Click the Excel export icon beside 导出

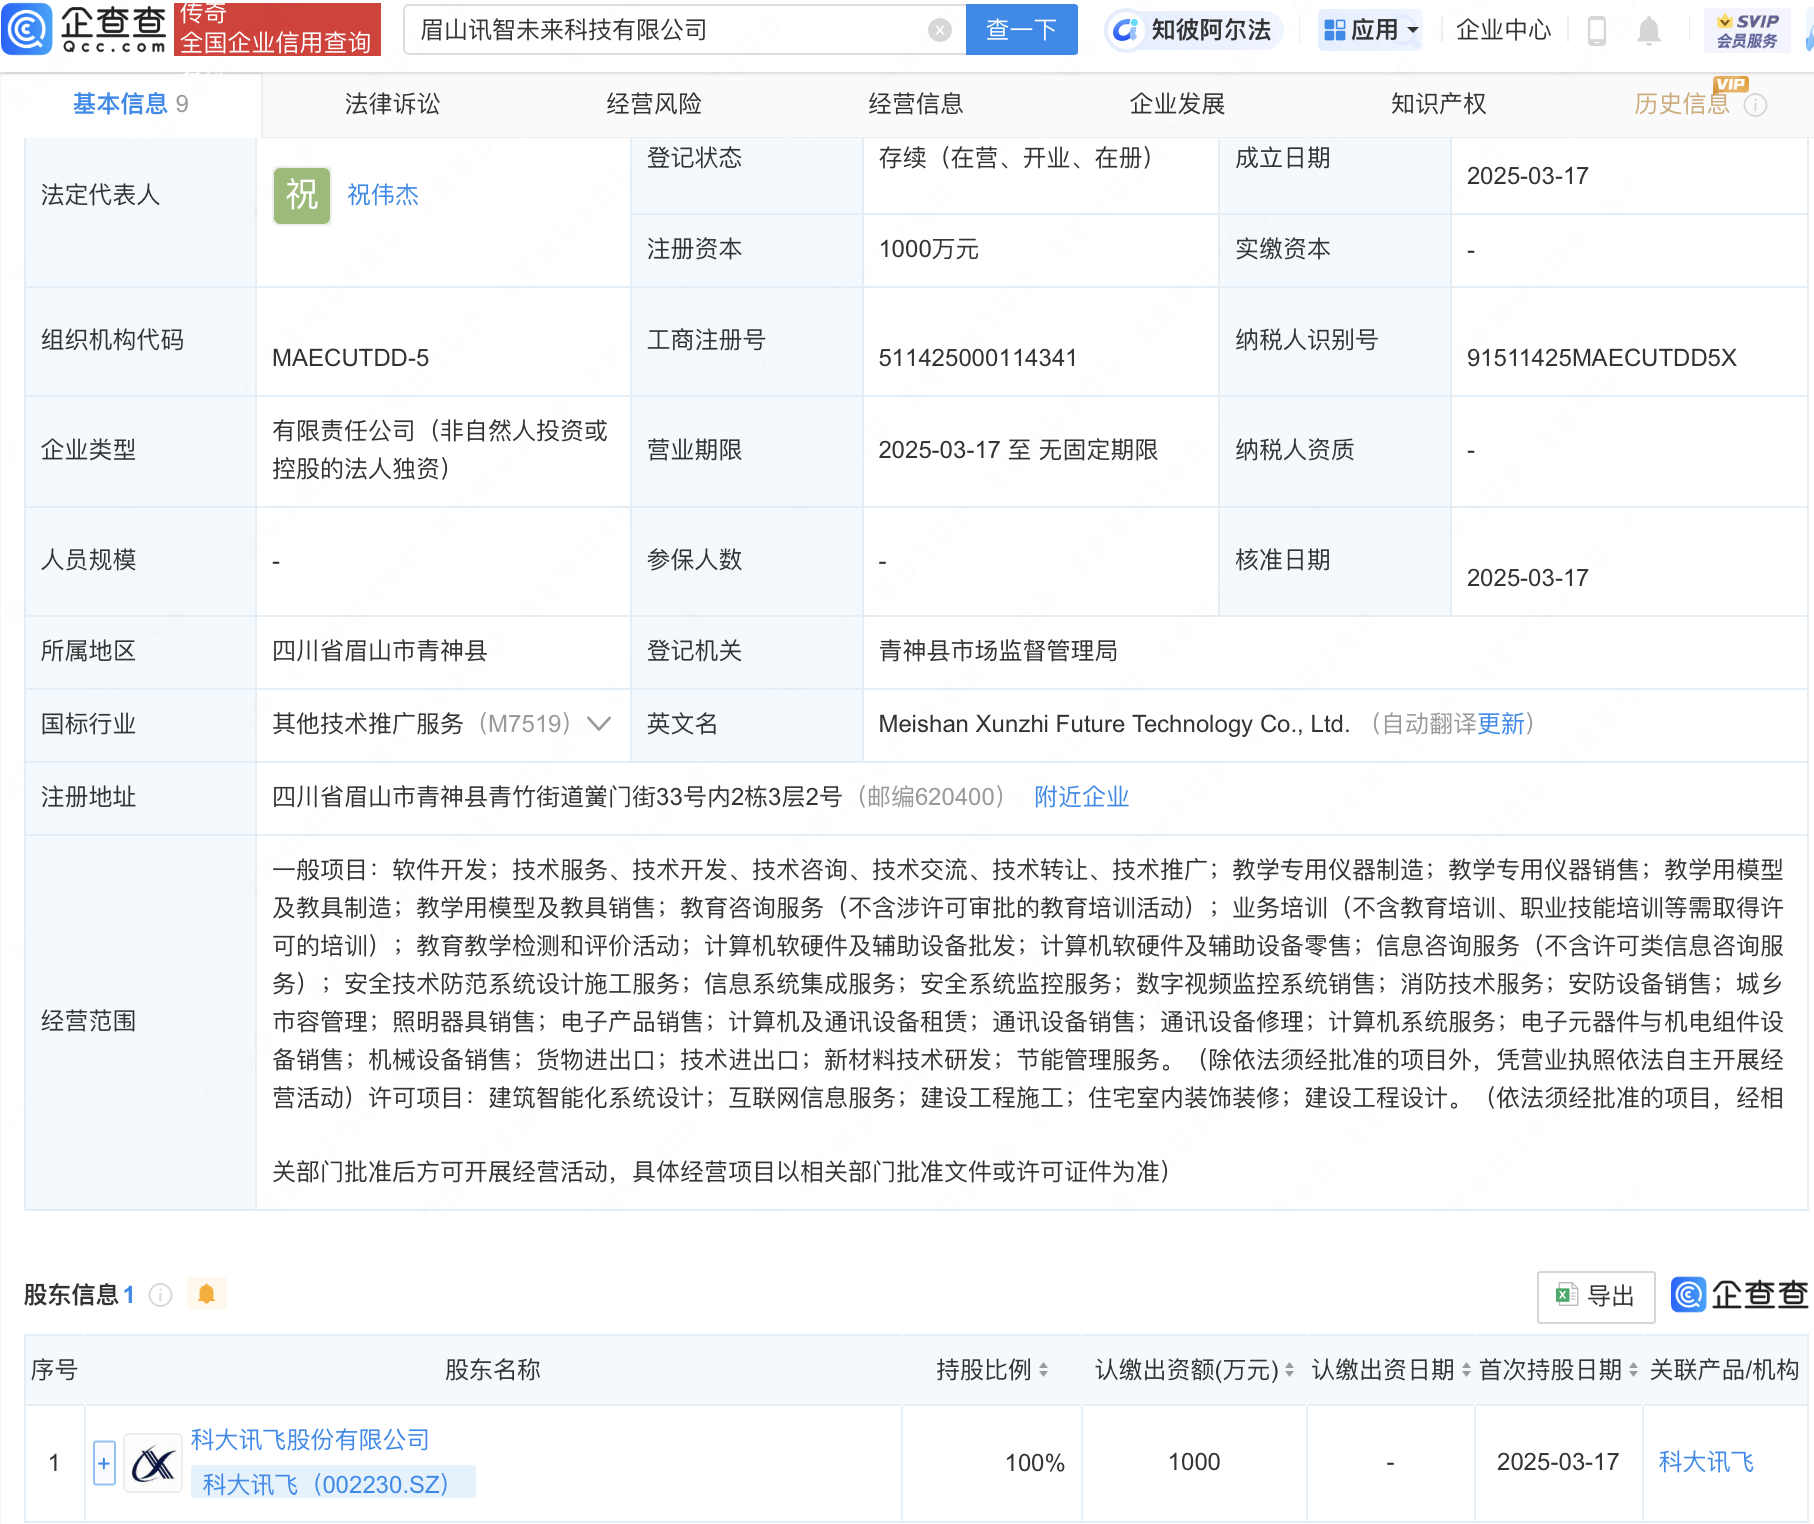click(1568, 1295)
